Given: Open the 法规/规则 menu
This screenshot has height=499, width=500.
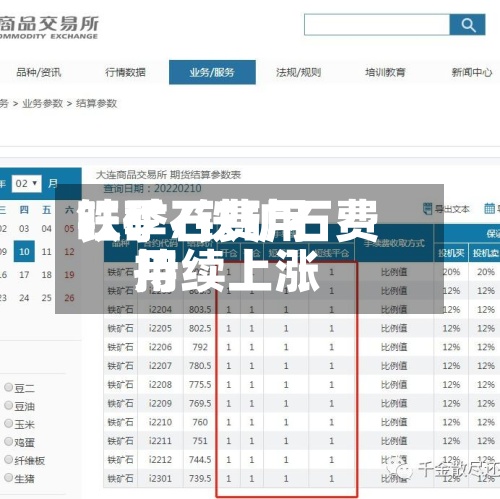Looking at the screenshot, I should (299, 72).
